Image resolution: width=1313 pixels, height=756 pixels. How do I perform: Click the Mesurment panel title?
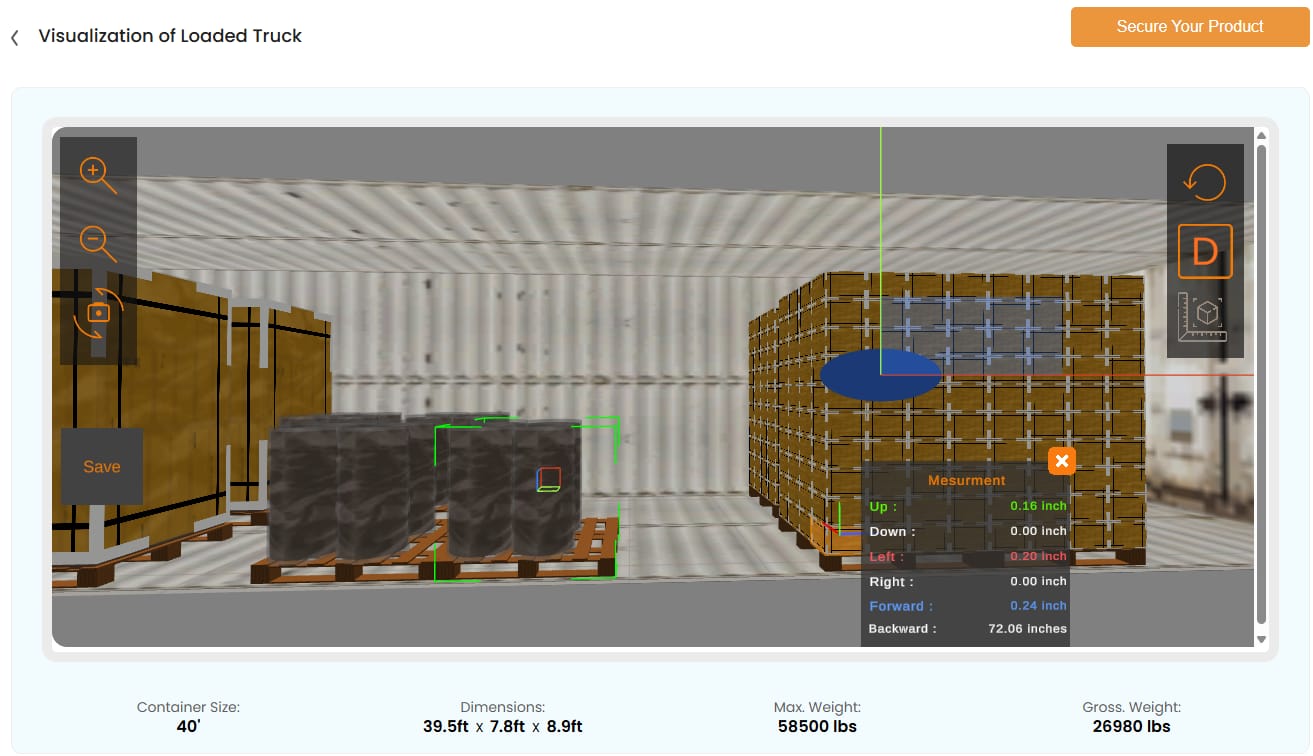click(x=966, y=480)
